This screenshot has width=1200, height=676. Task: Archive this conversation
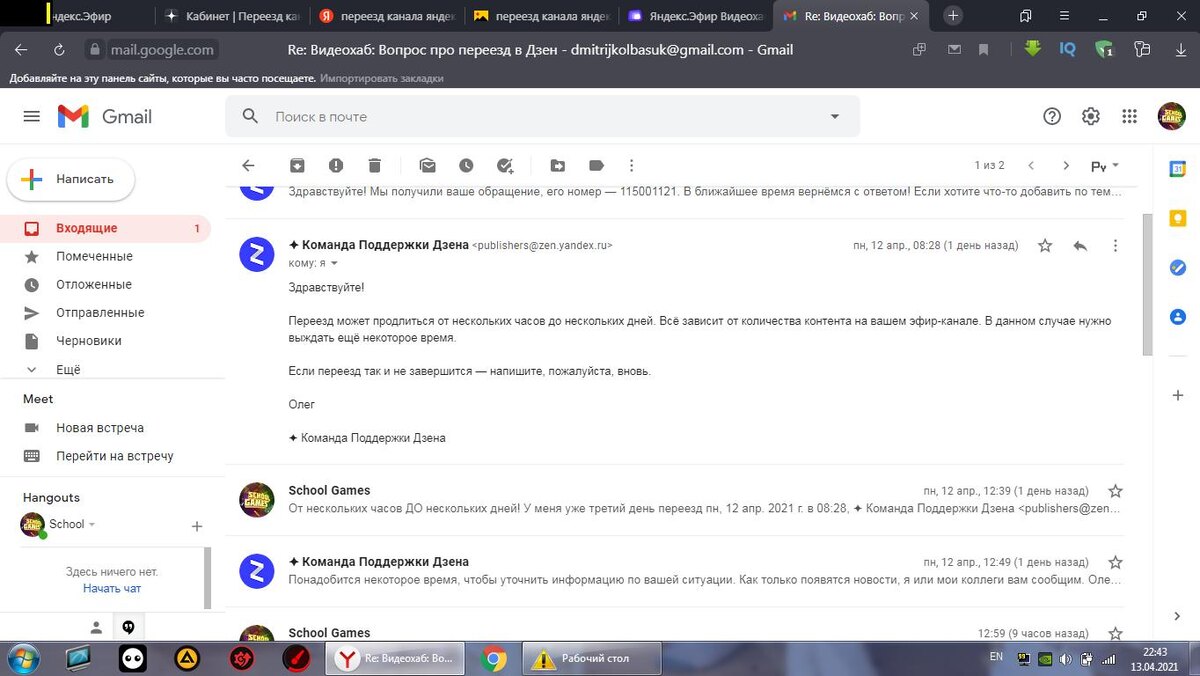297,165
